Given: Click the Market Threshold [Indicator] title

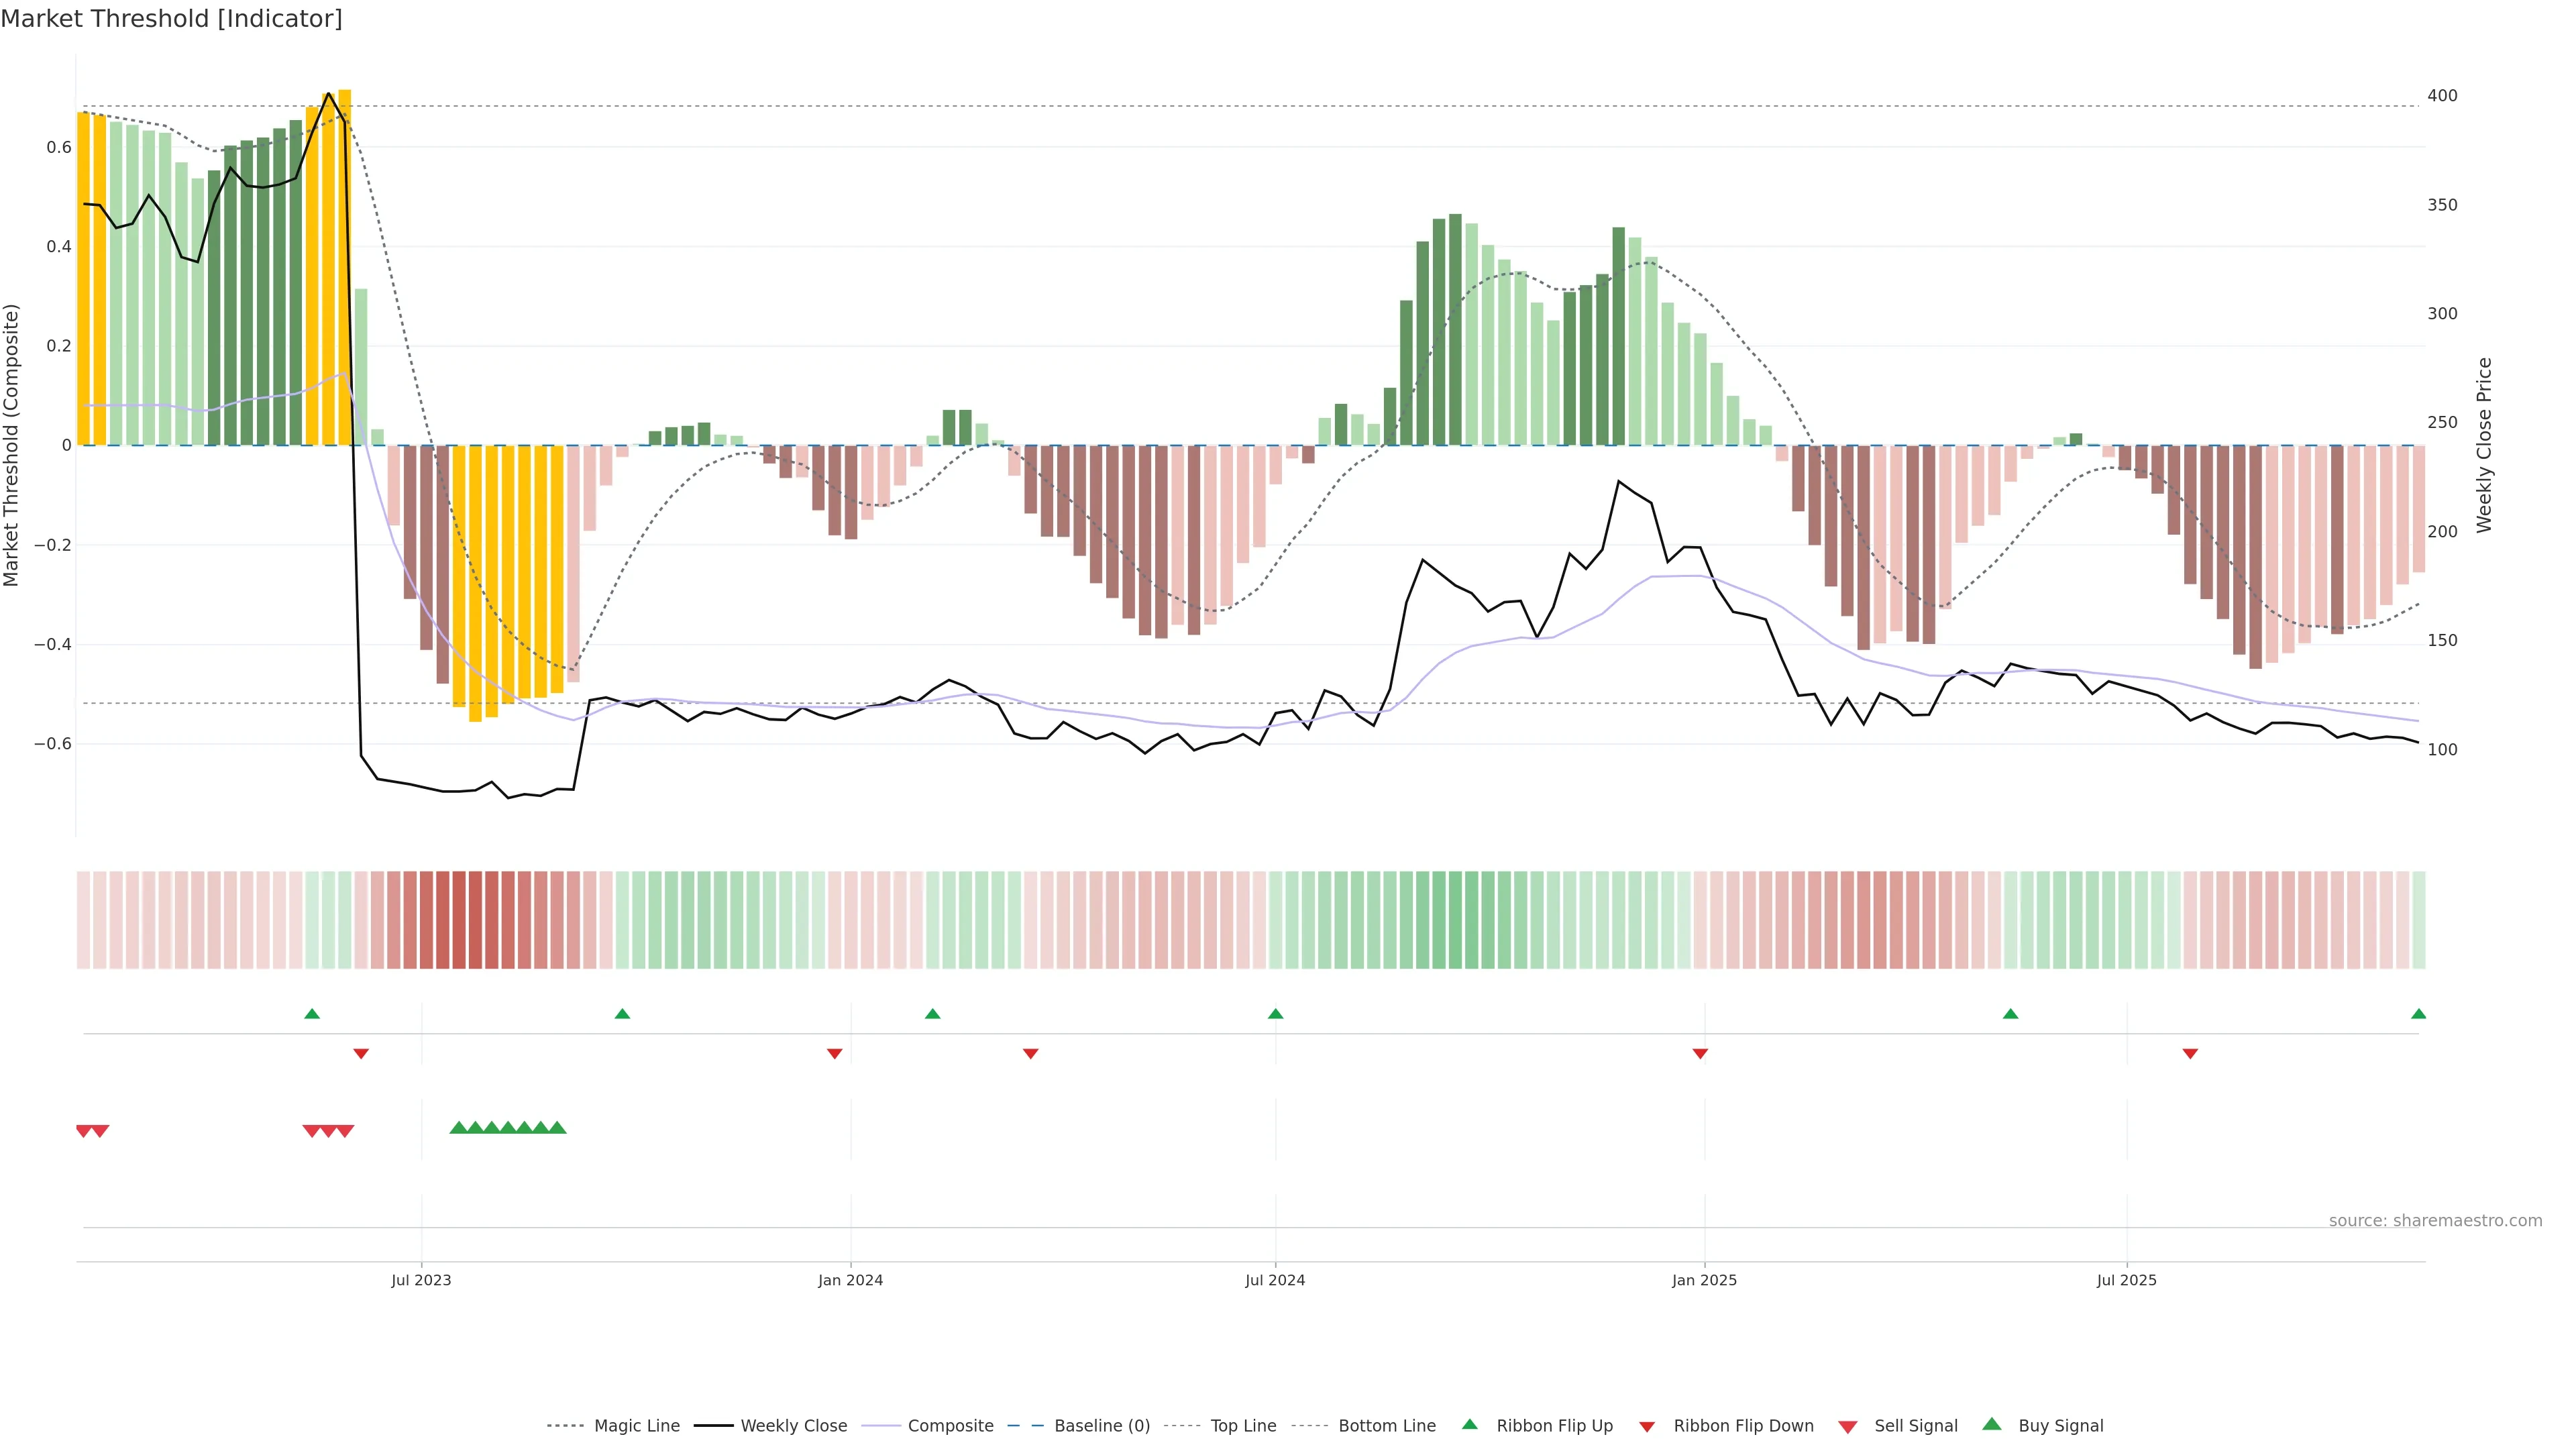Looking at the screenshot, I should [x=171, y=19].
